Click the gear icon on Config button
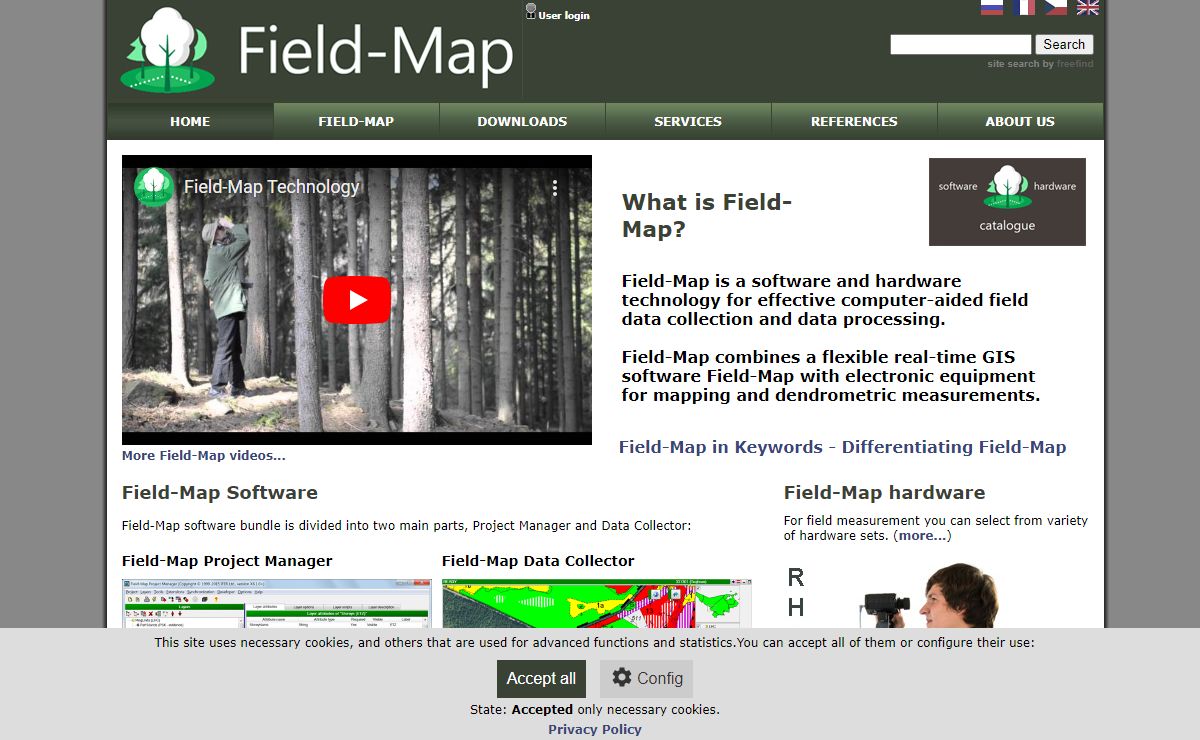The width and height of the screenshot is (1200, 740). tap(622, 677)
